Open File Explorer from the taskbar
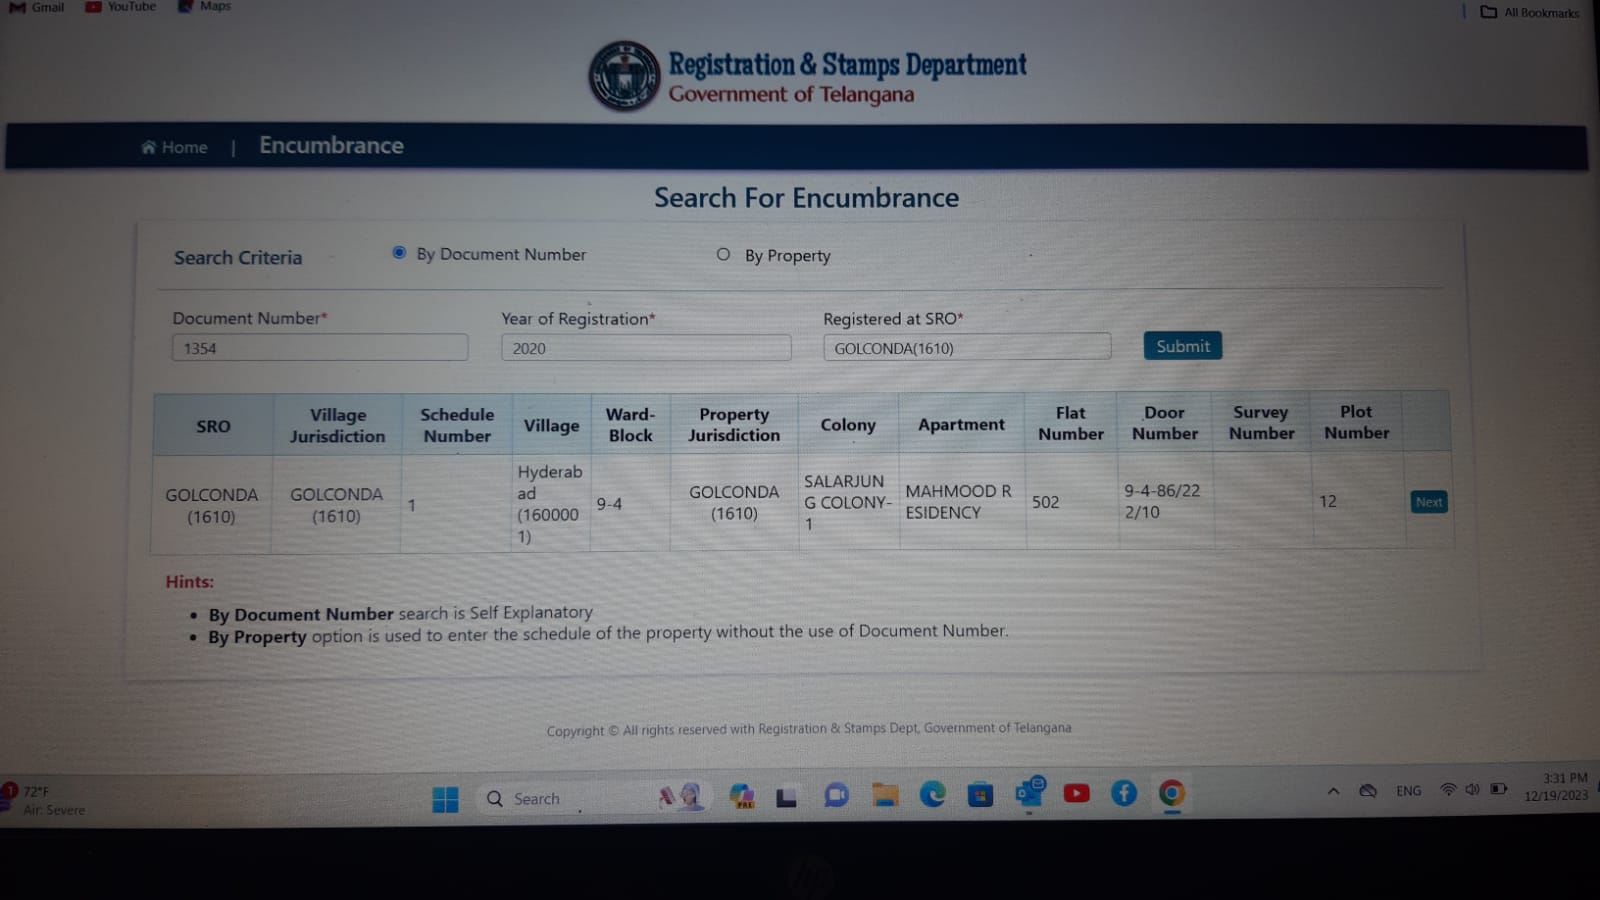1600x900 pixels. pyautogui.click(x=884, y=795)
